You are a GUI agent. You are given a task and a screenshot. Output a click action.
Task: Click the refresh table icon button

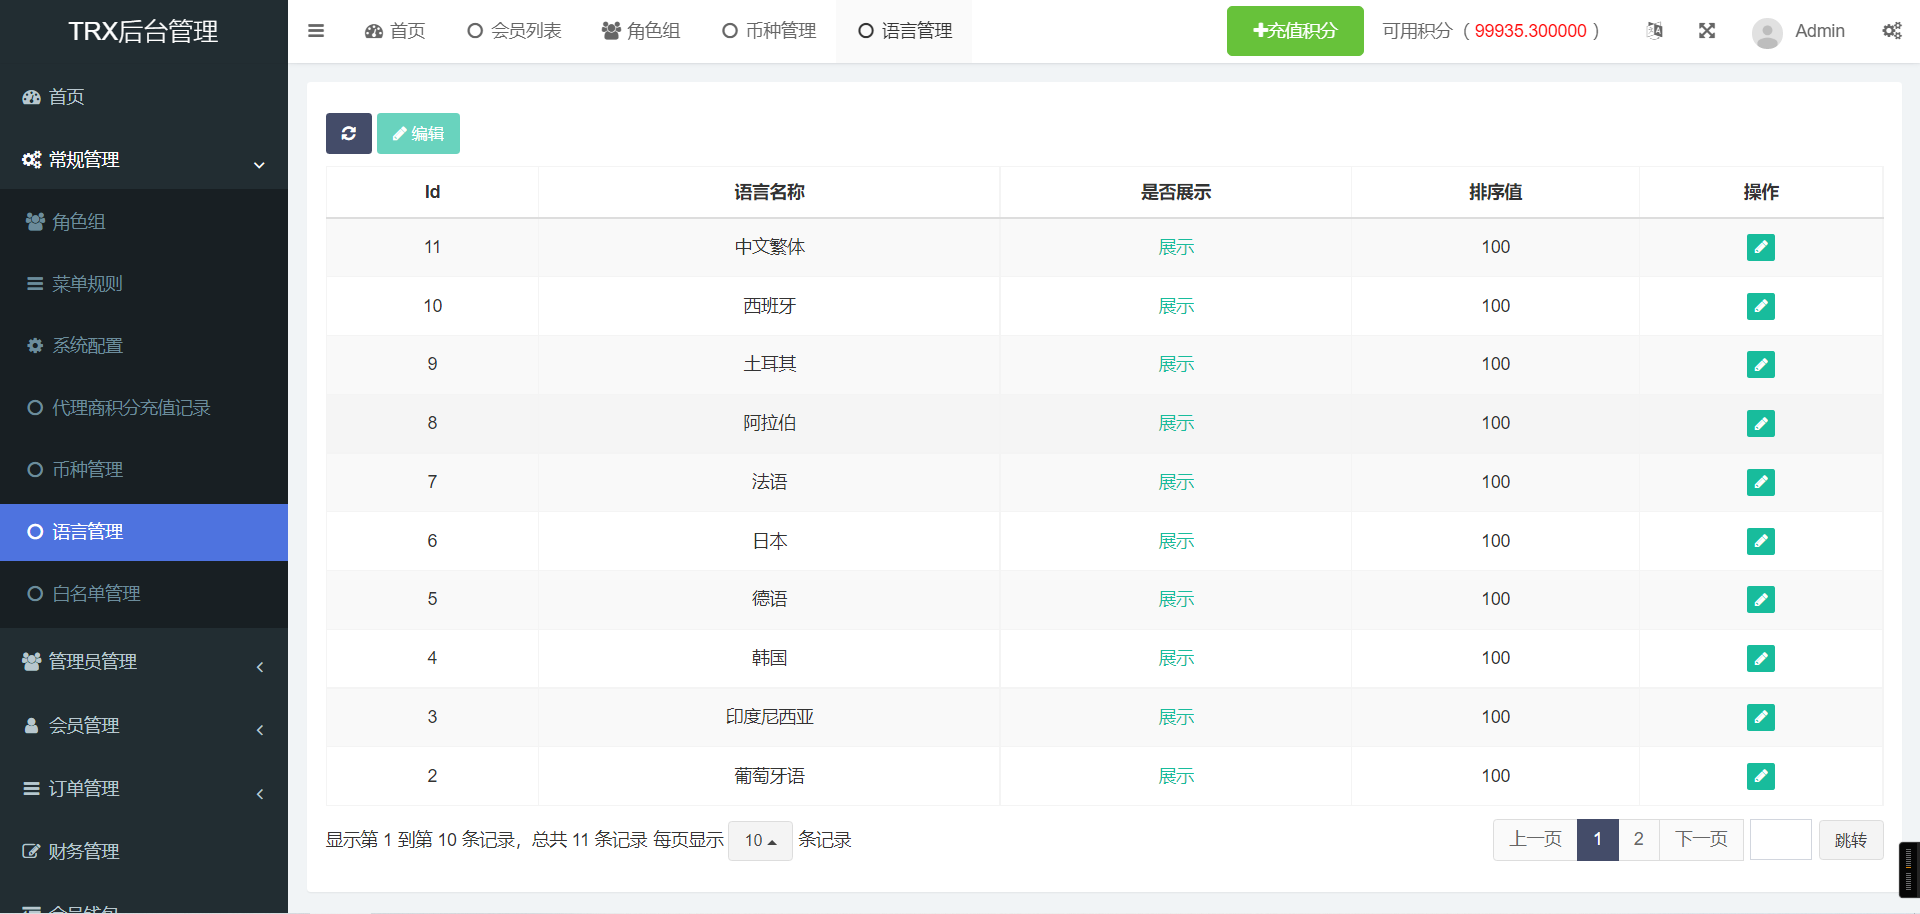[348, 133]
